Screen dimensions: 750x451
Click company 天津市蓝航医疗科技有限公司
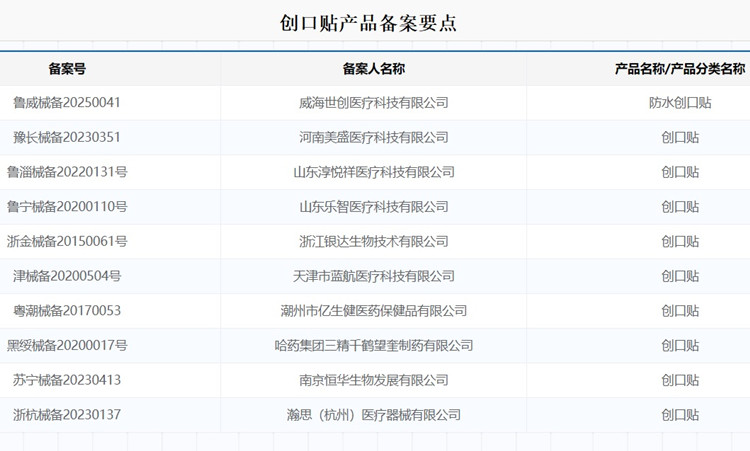click(x=374, y=276)
